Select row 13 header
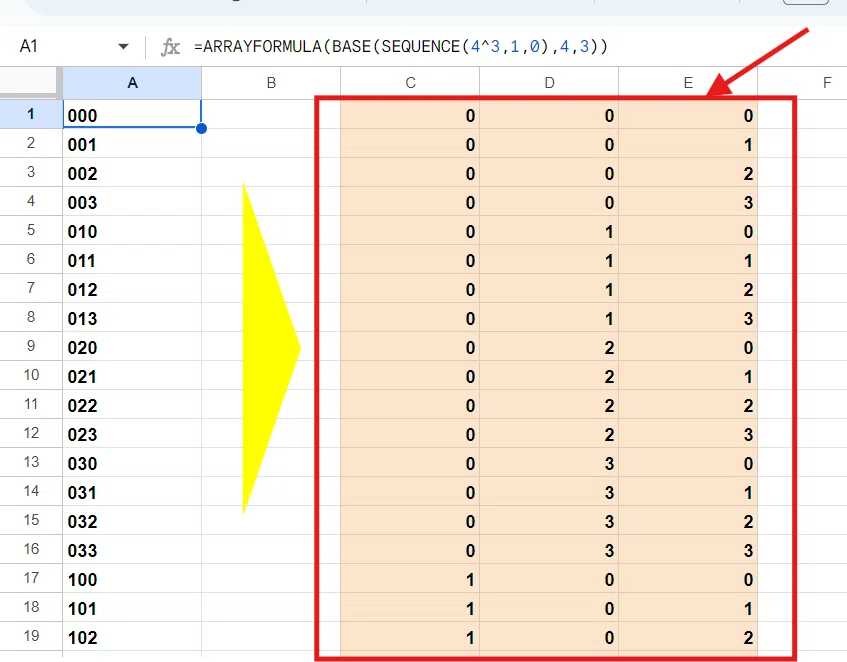 click(x=31, y=462)
